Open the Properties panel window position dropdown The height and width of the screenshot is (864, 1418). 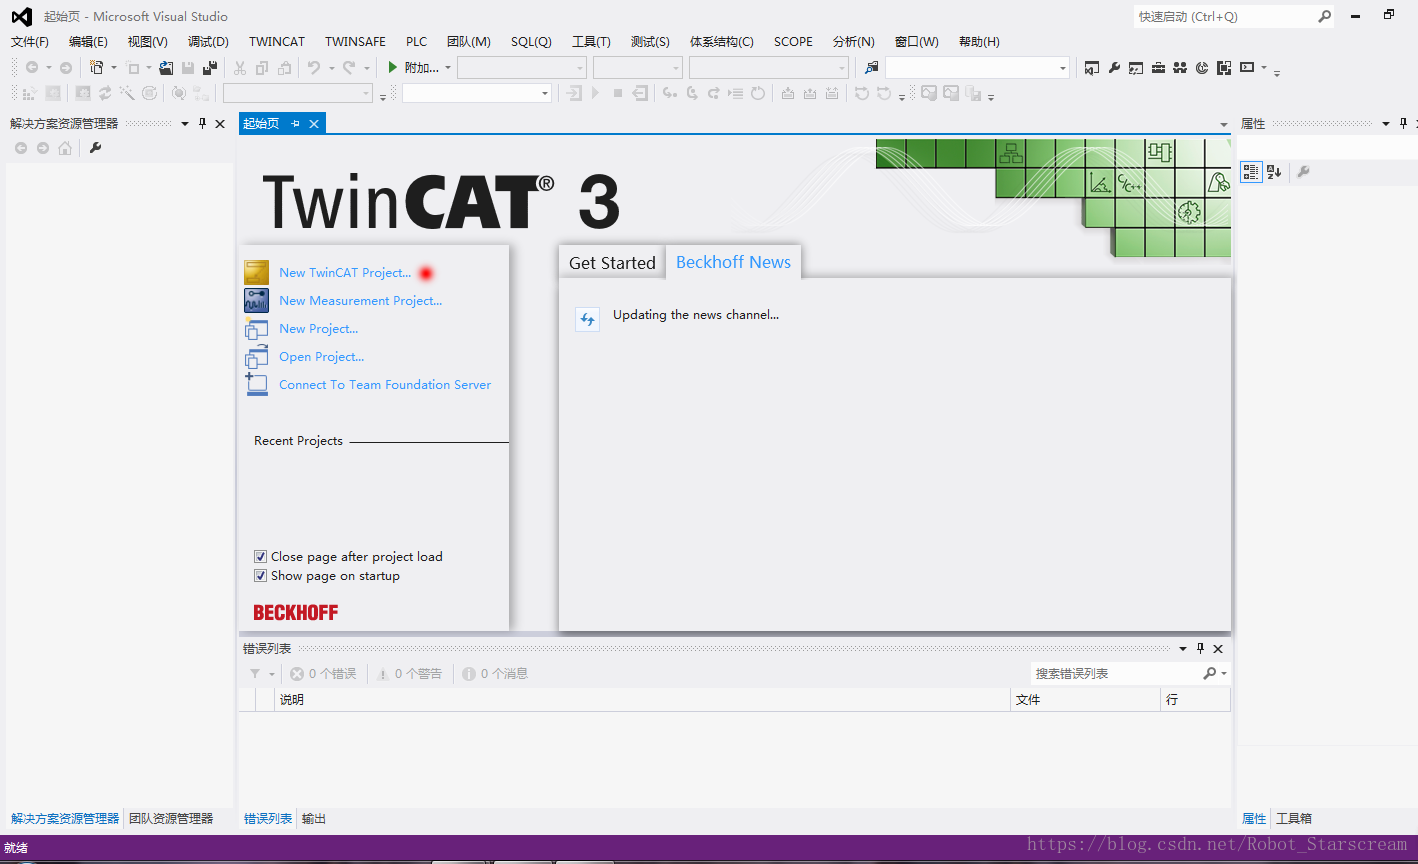[1385, 124]
